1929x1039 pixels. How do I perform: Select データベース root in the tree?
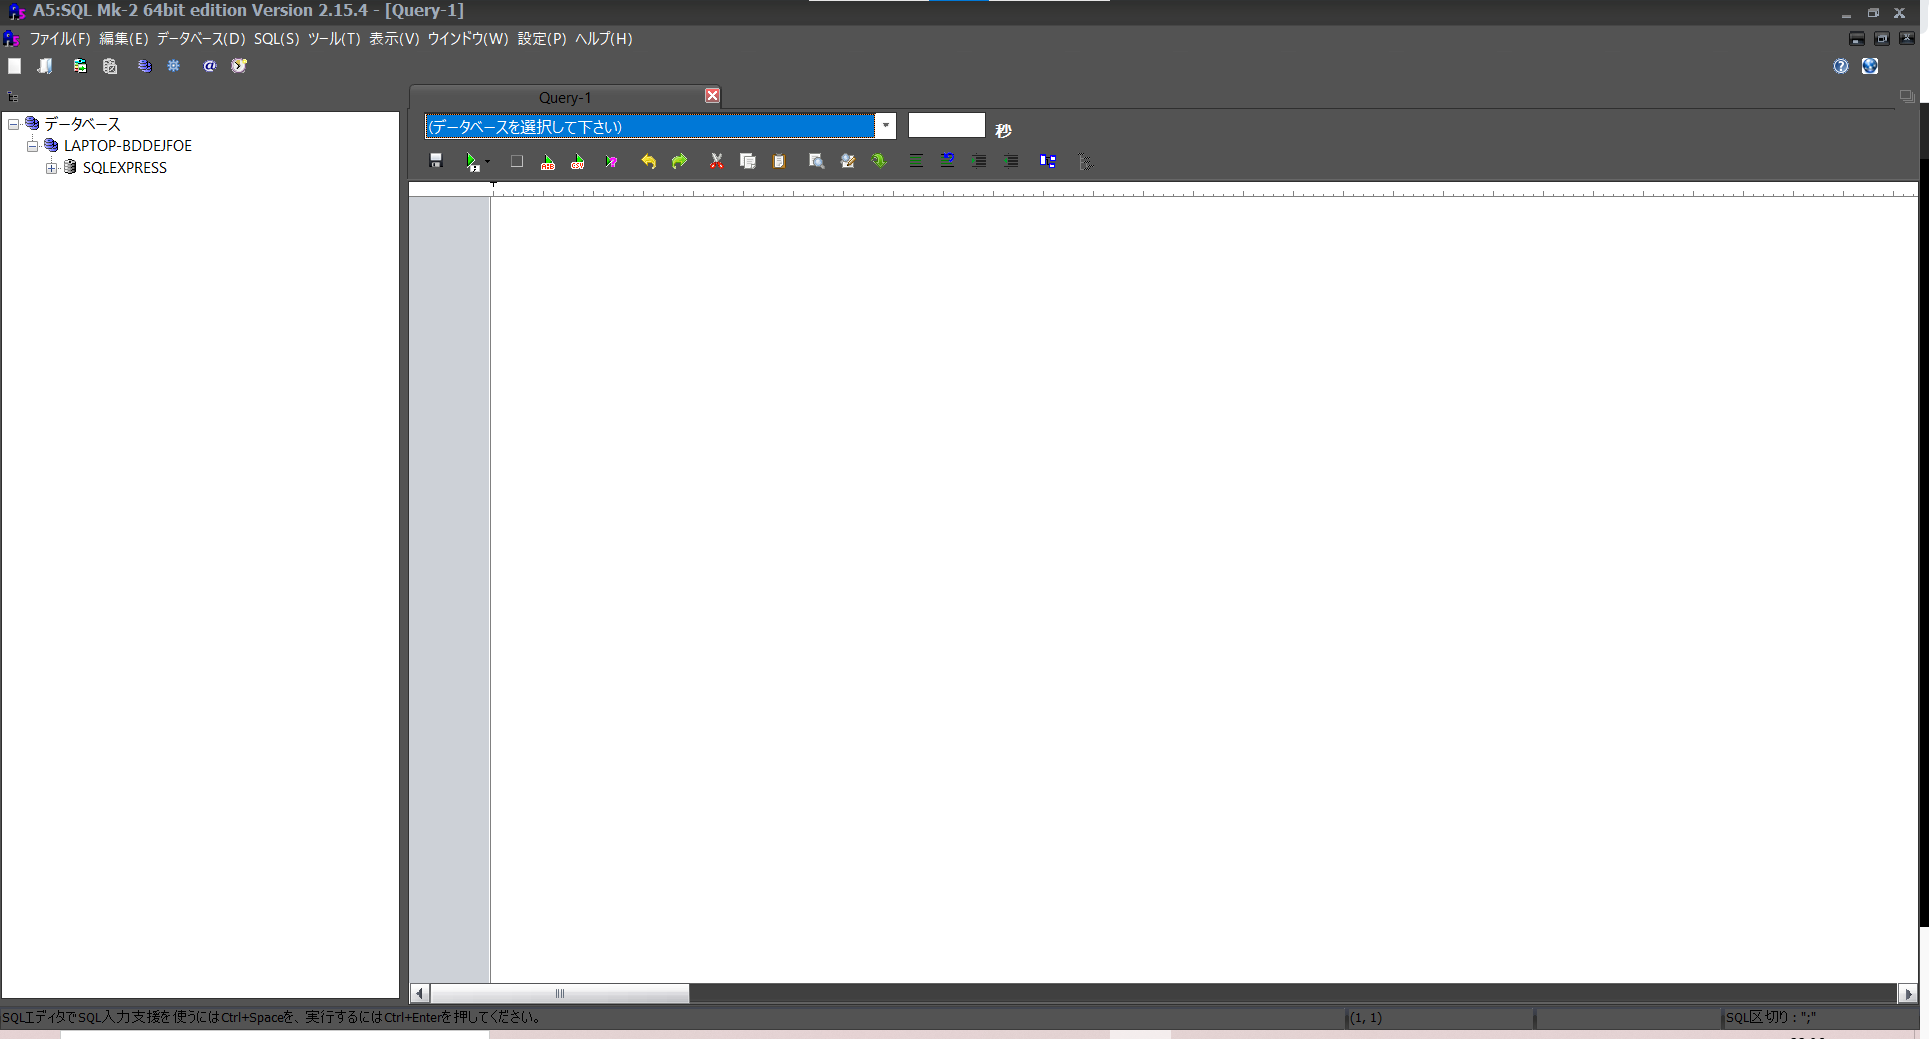82,124
